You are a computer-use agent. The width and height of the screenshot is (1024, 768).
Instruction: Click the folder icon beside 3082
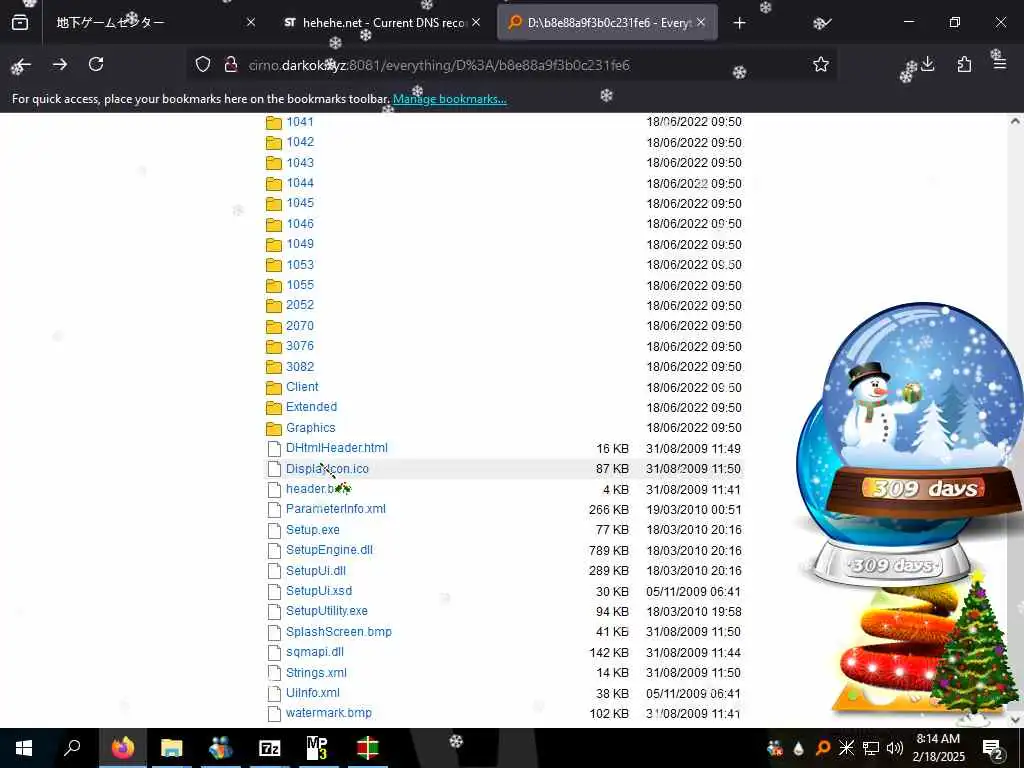[x=274, y=367]
